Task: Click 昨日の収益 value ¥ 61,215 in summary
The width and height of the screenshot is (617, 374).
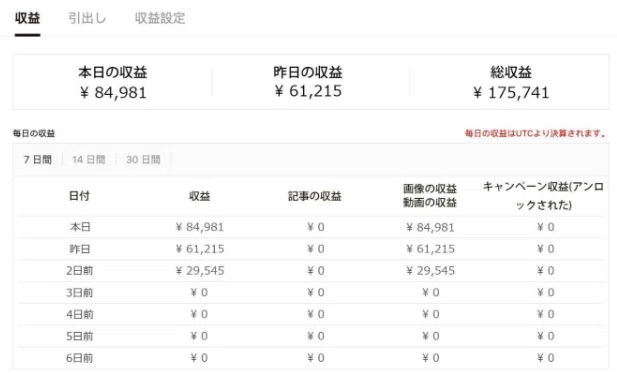Action: click(x=308, y=91)
